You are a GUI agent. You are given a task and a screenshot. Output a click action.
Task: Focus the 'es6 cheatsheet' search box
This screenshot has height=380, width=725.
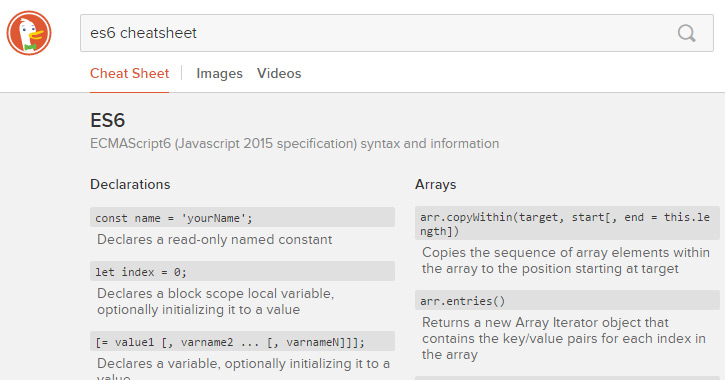[397, 33]
